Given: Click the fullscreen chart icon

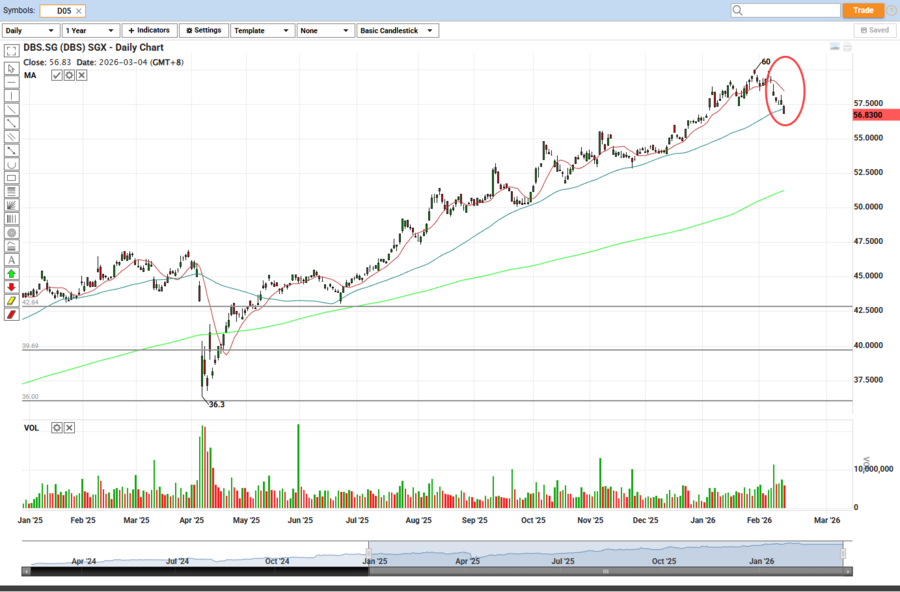Looking at the screenshot, I should click(11, 50).
